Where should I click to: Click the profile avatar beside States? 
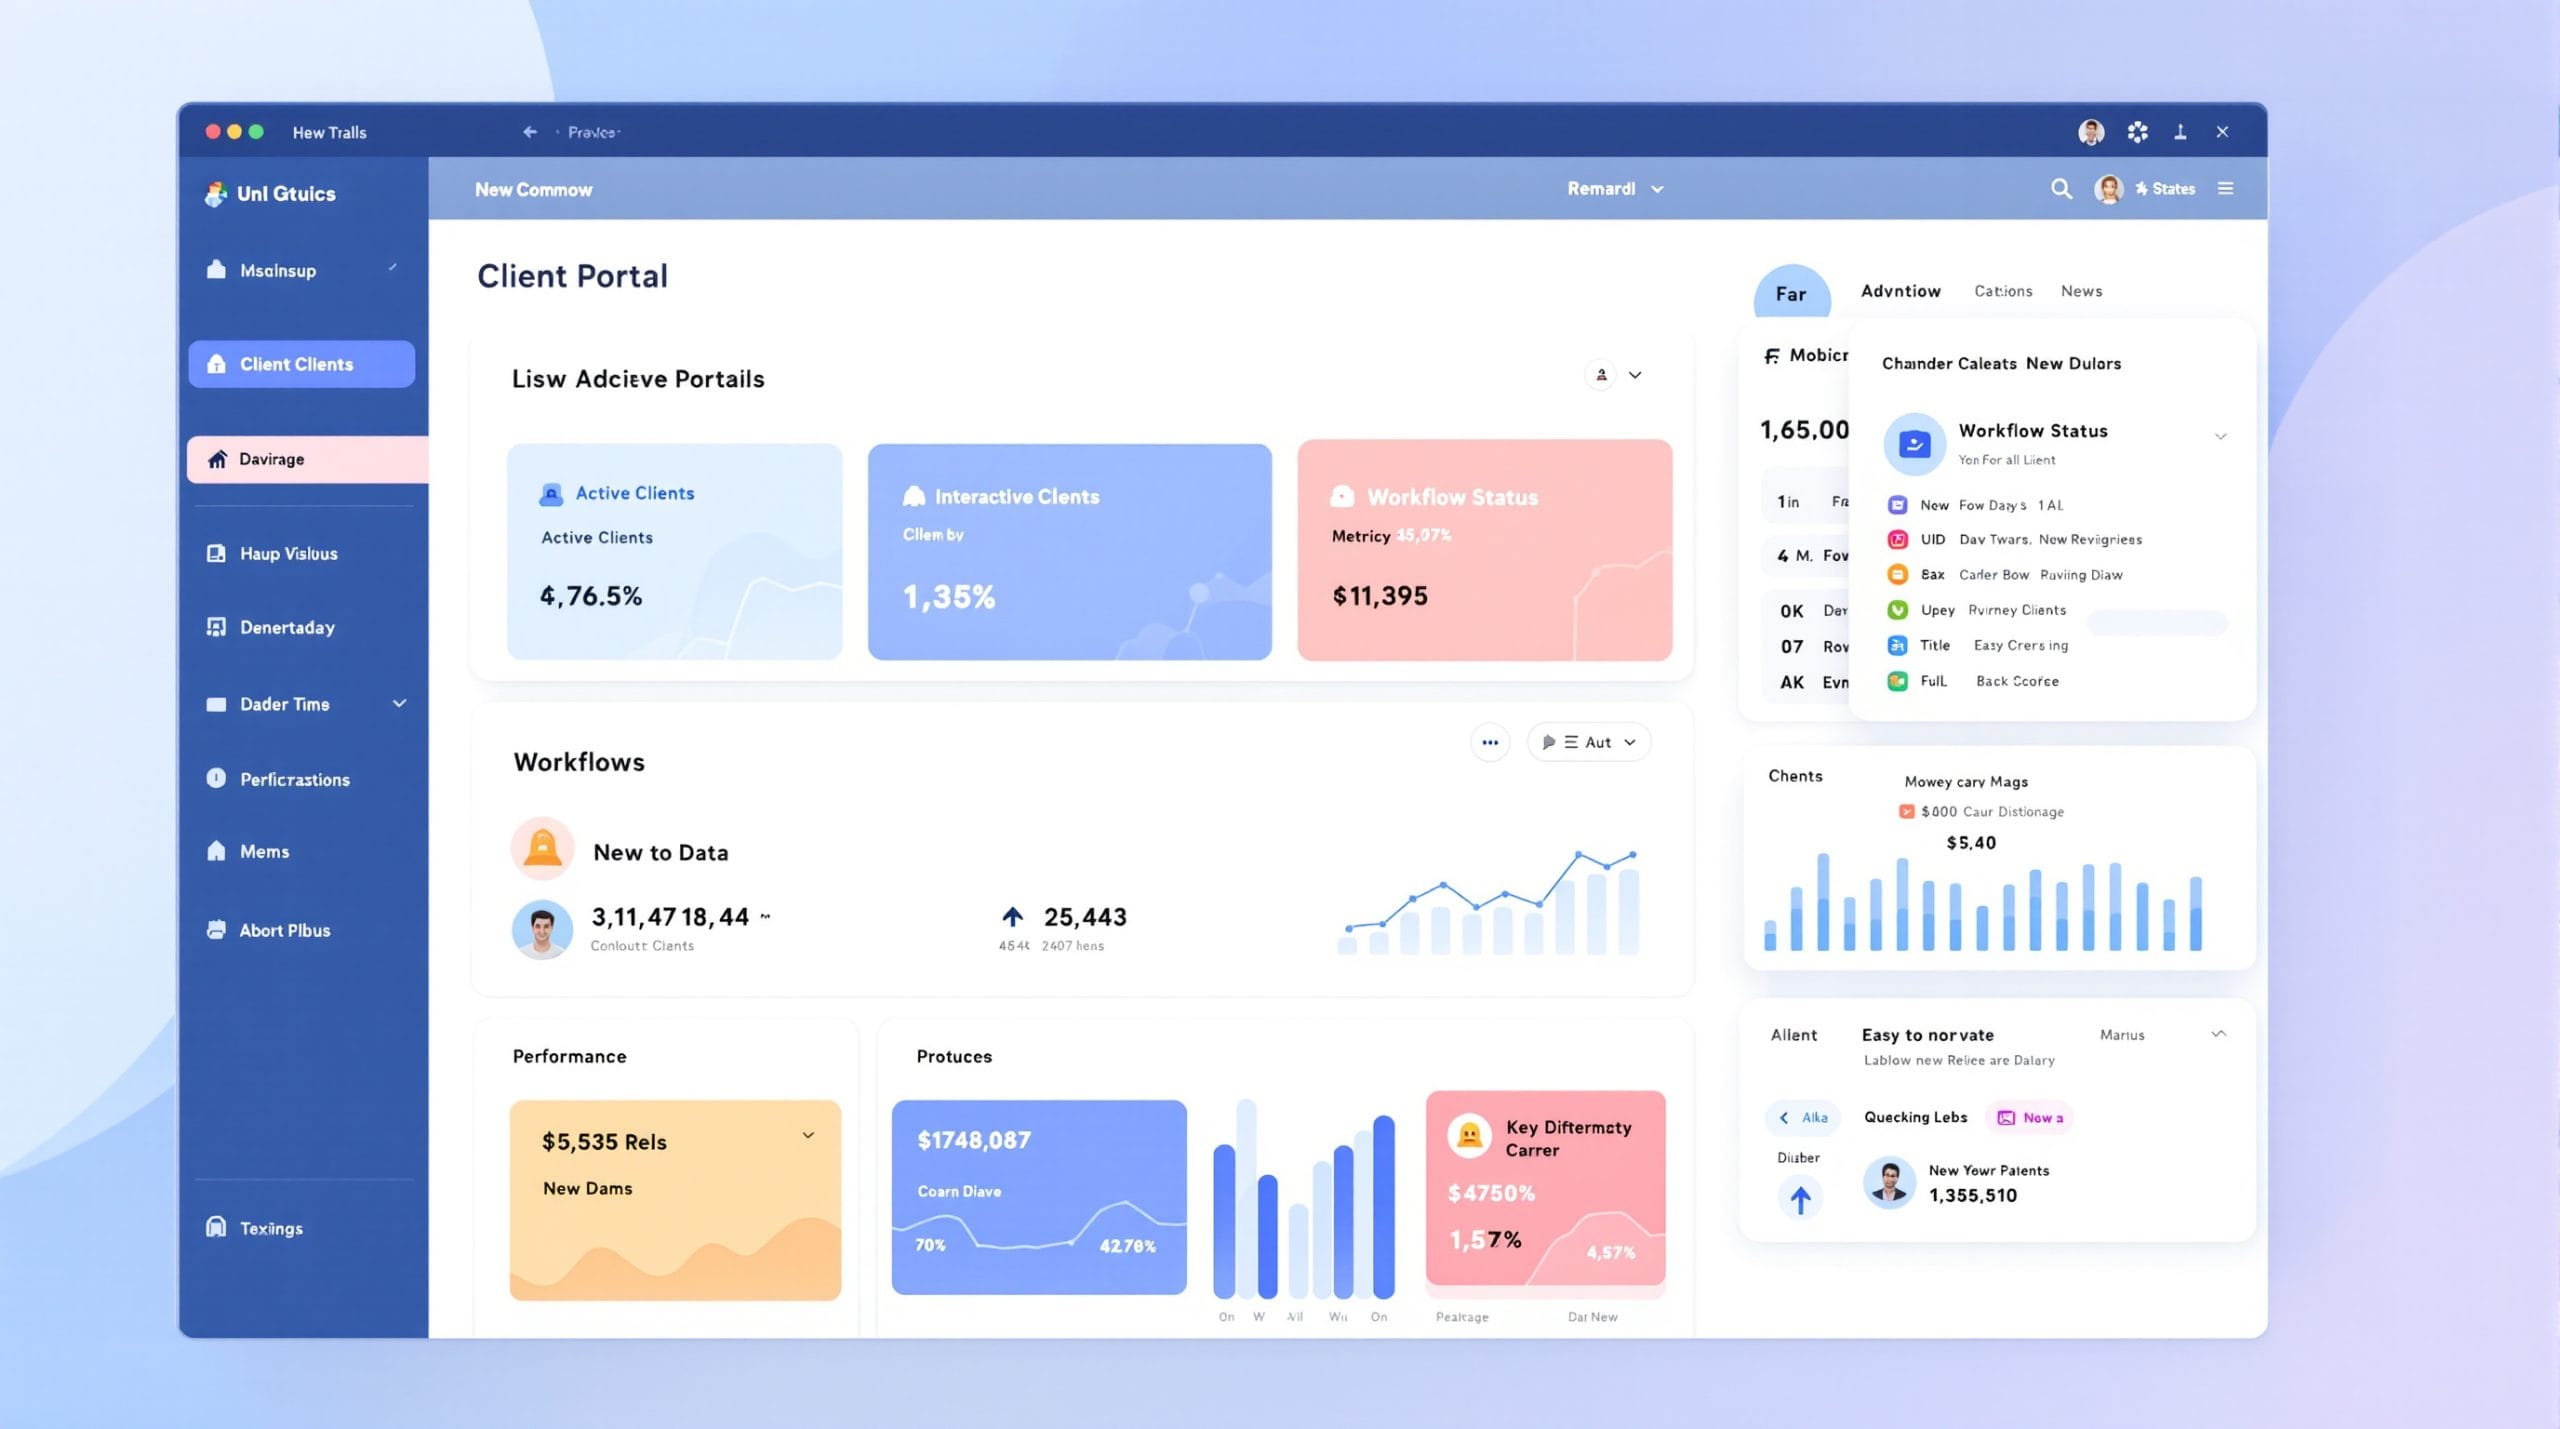click(x=2109, y=189)
